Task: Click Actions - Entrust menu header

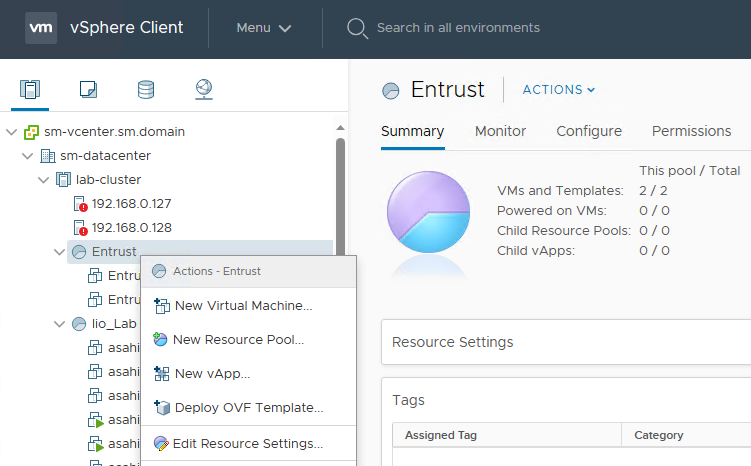Action: coord(249,272)
